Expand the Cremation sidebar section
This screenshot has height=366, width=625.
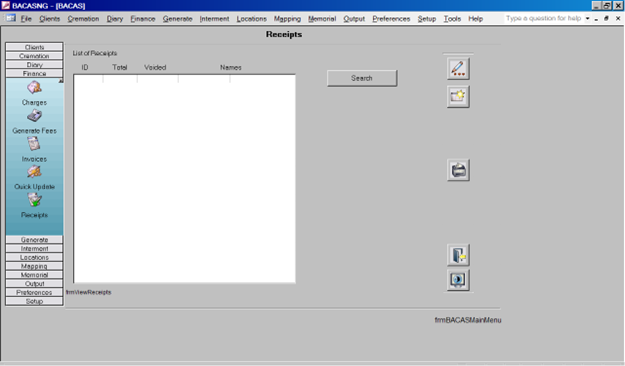coord(34,56)
